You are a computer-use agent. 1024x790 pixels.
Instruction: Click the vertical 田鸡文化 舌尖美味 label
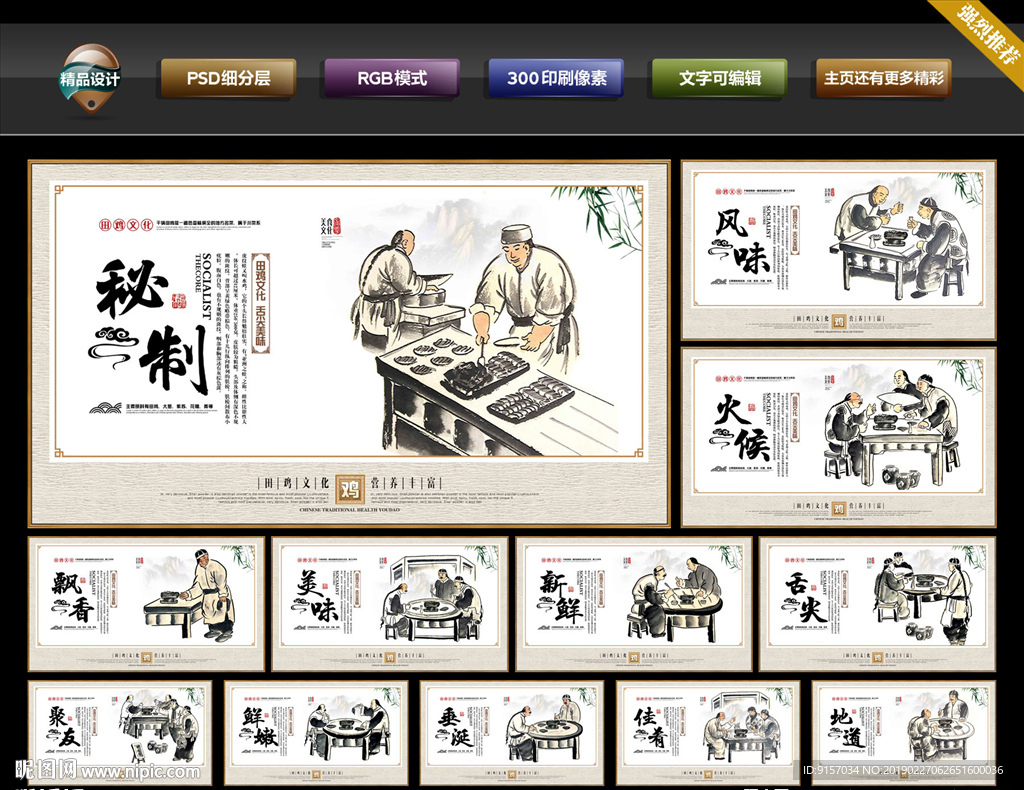coord(261,303)
